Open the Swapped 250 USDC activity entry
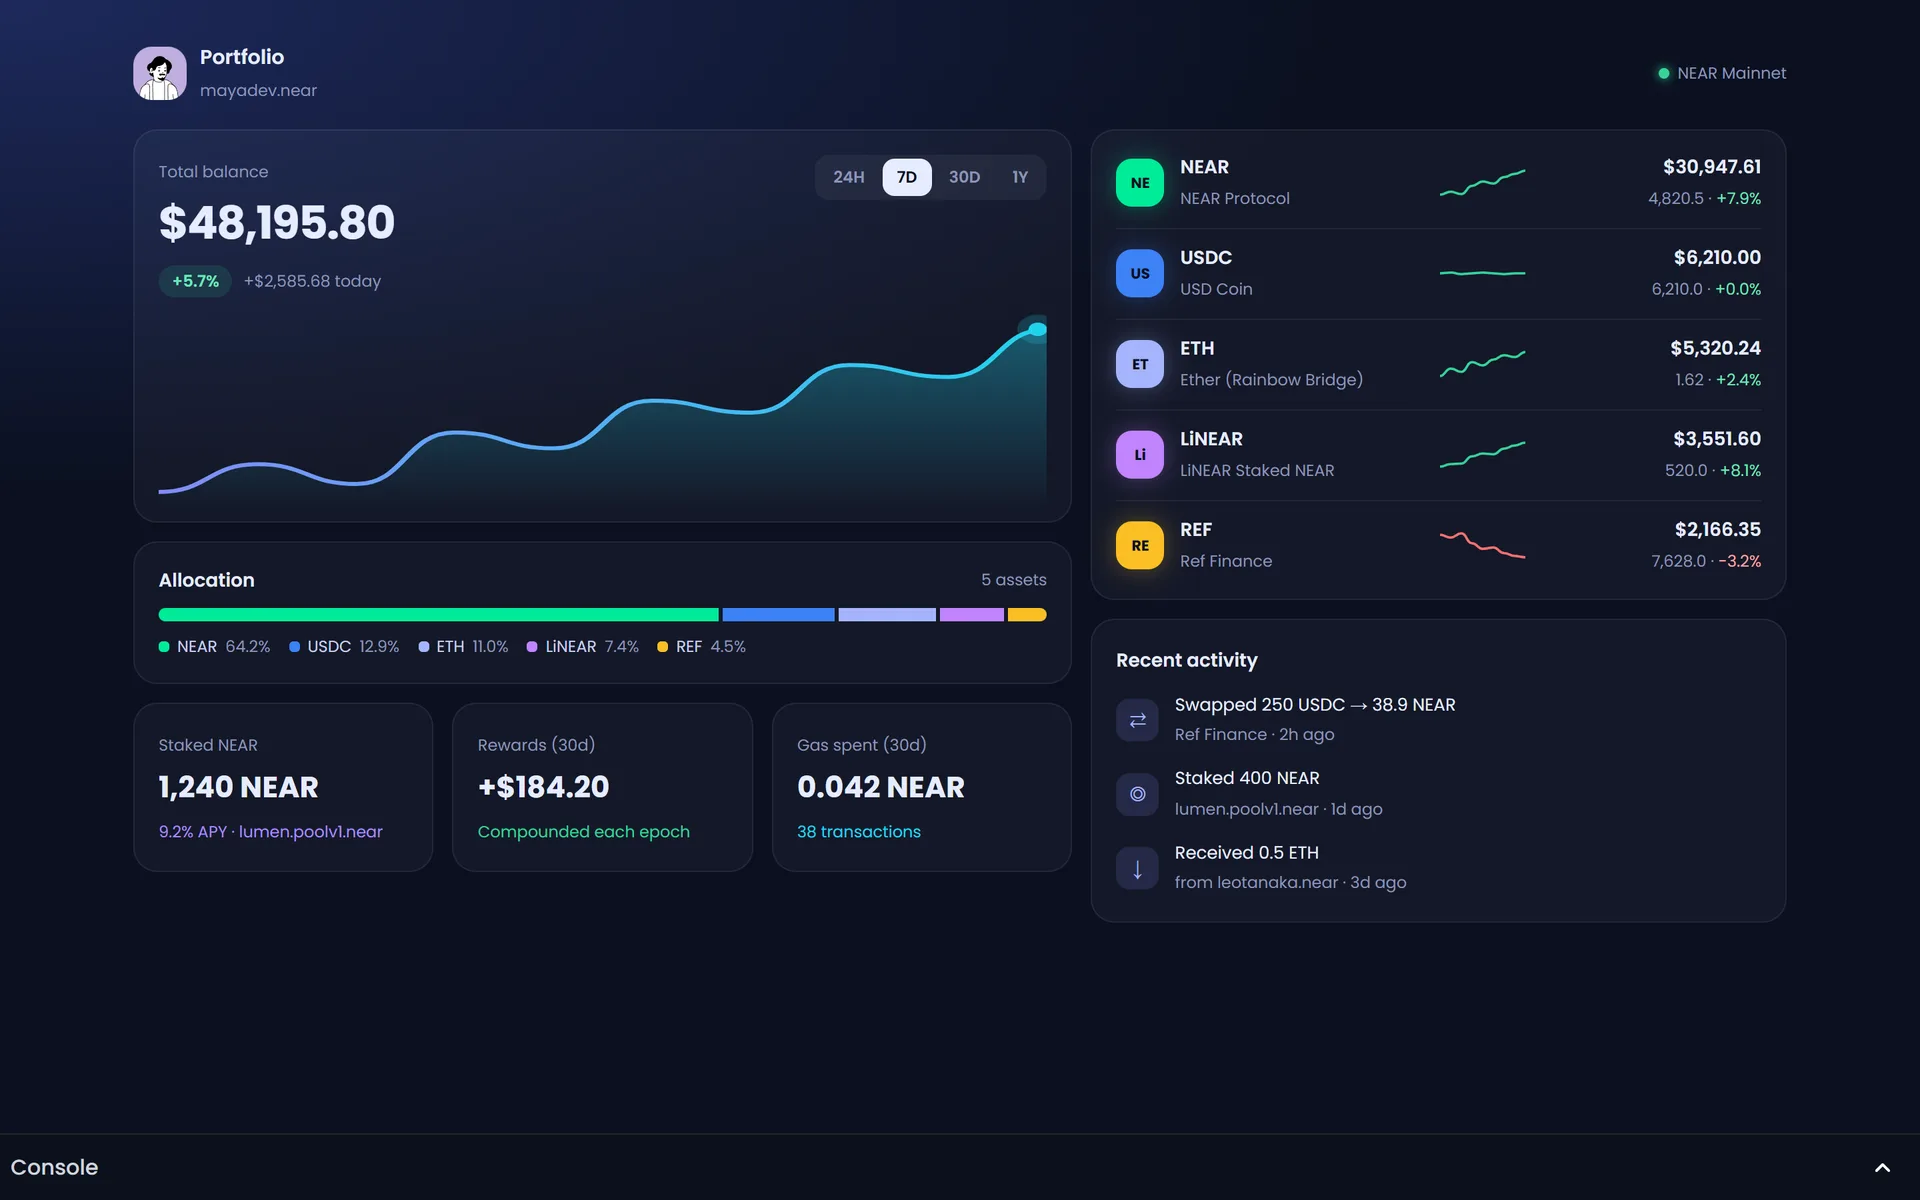 tap(1438, 720)
